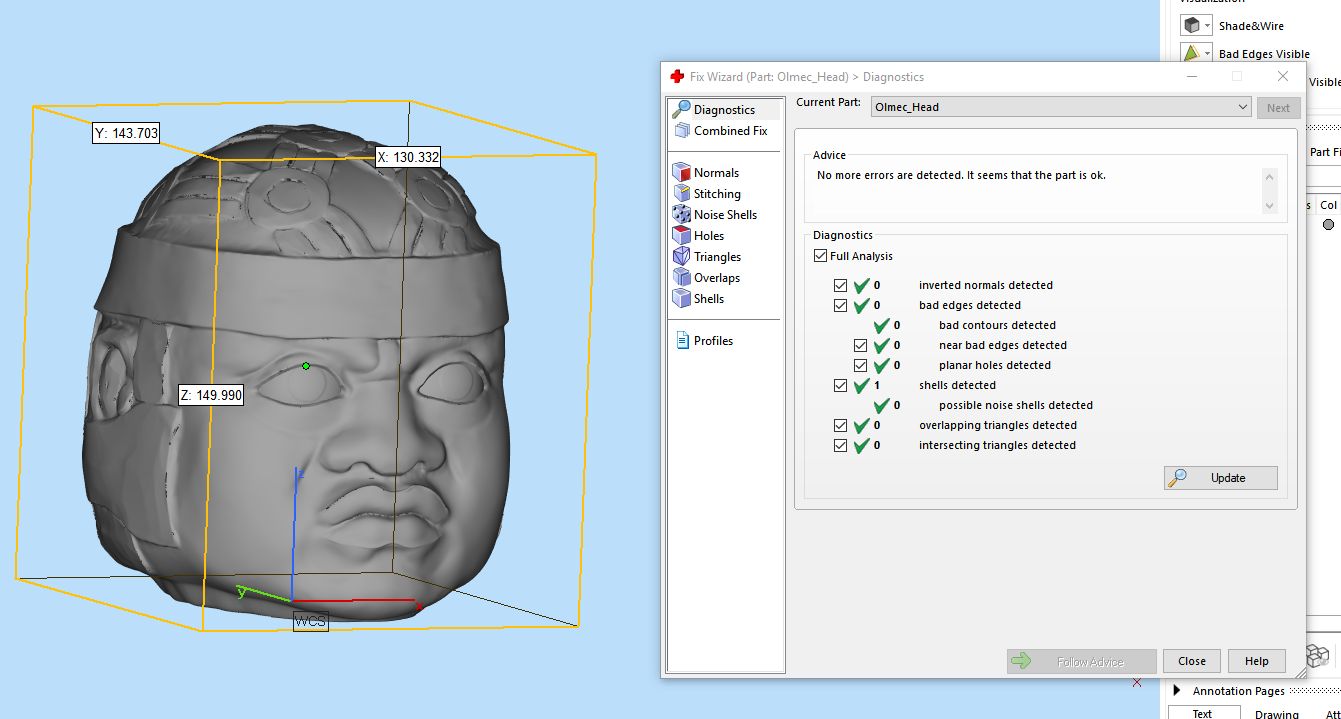The height and width of the screenshot is (719, 1341).
Task: Open the Triangles fix section
Action: tap(716, 257)
